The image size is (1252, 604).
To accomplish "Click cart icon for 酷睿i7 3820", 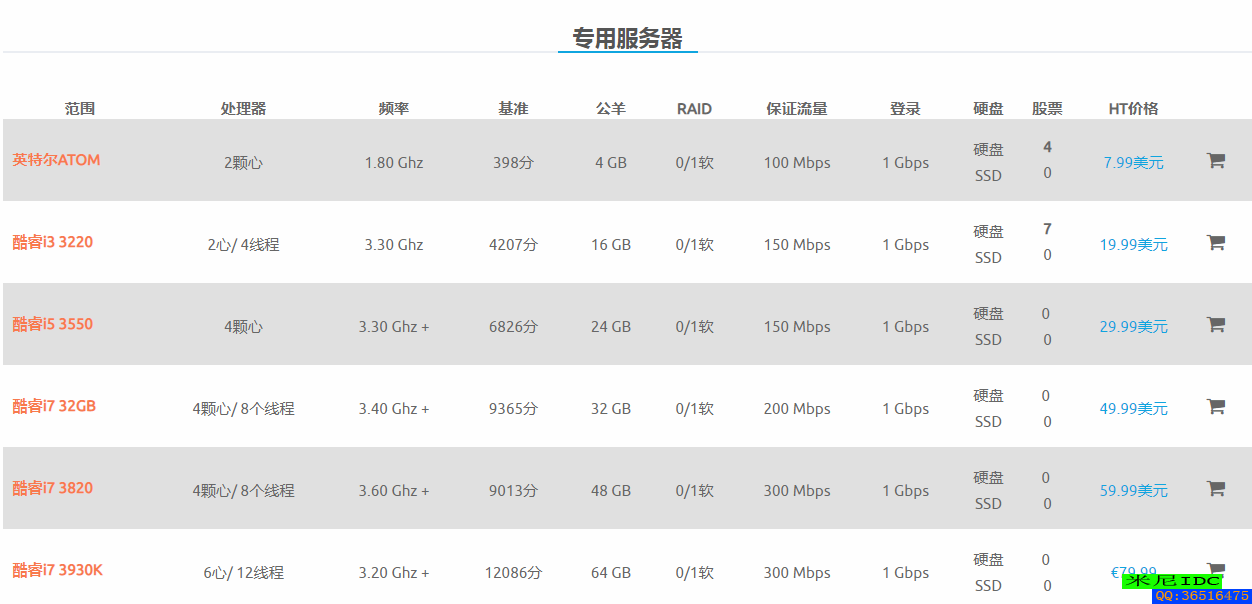I will click(1215, 488).
